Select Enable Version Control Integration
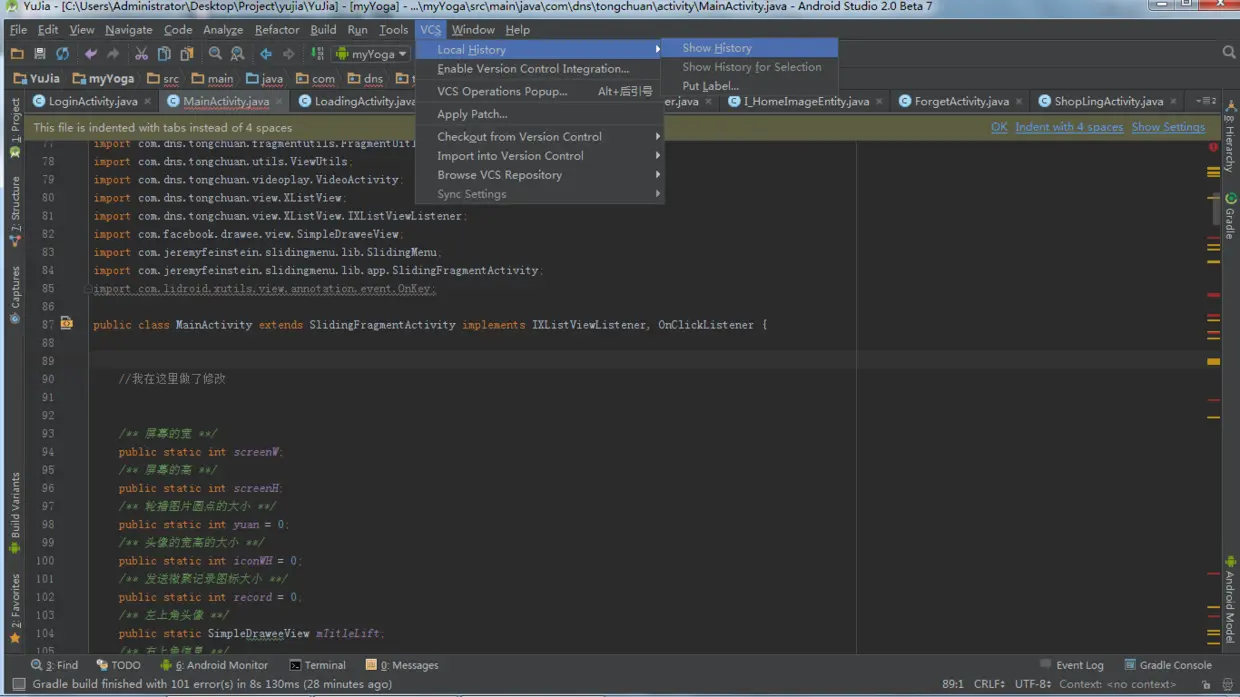The width and height of the screenshot is (1240, 697). click(x=538, y=69)
